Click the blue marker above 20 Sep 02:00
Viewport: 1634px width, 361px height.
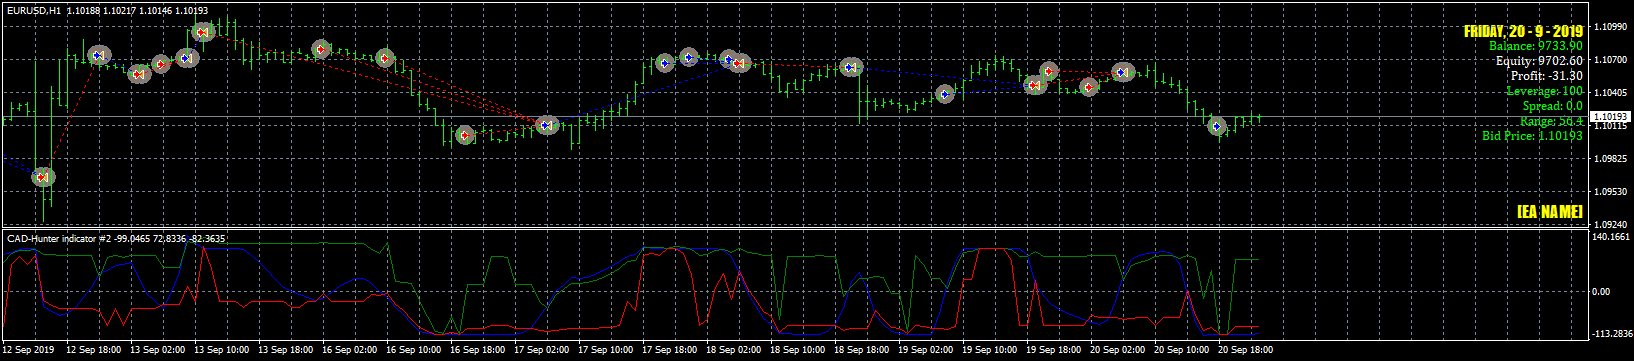pos(1123,71)
